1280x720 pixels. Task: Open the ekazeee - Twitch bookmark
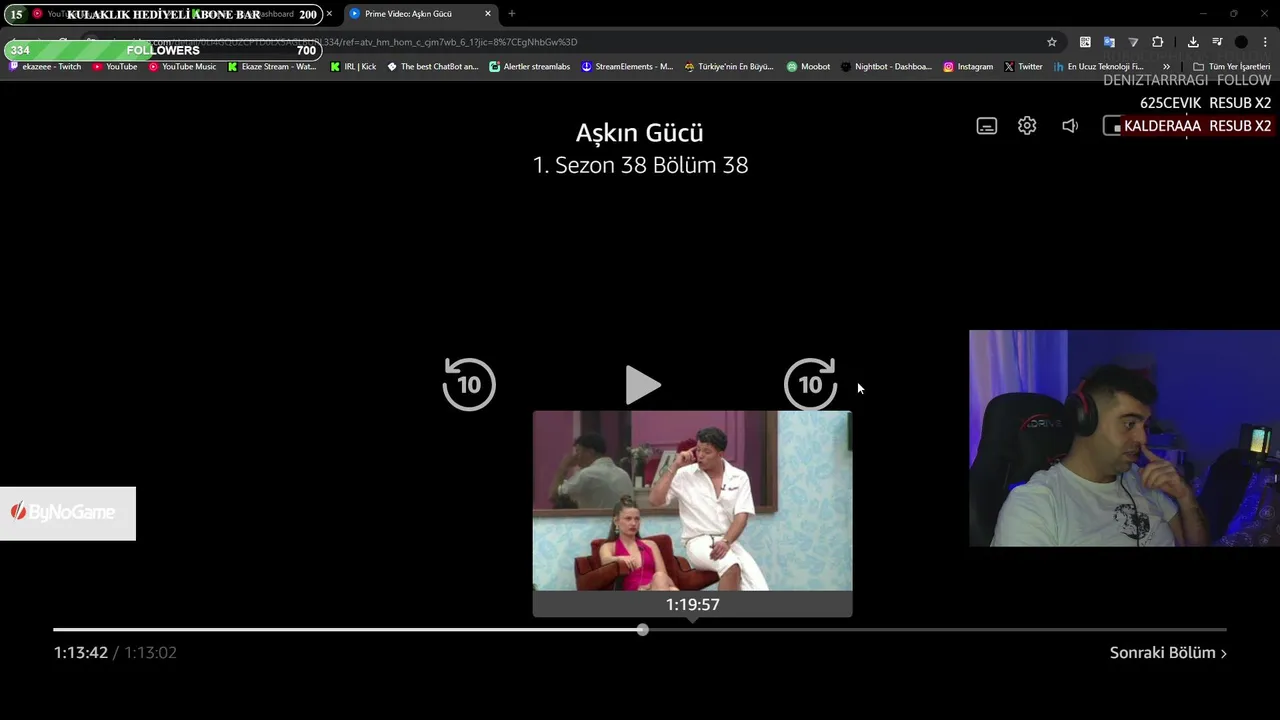[45, 67]
